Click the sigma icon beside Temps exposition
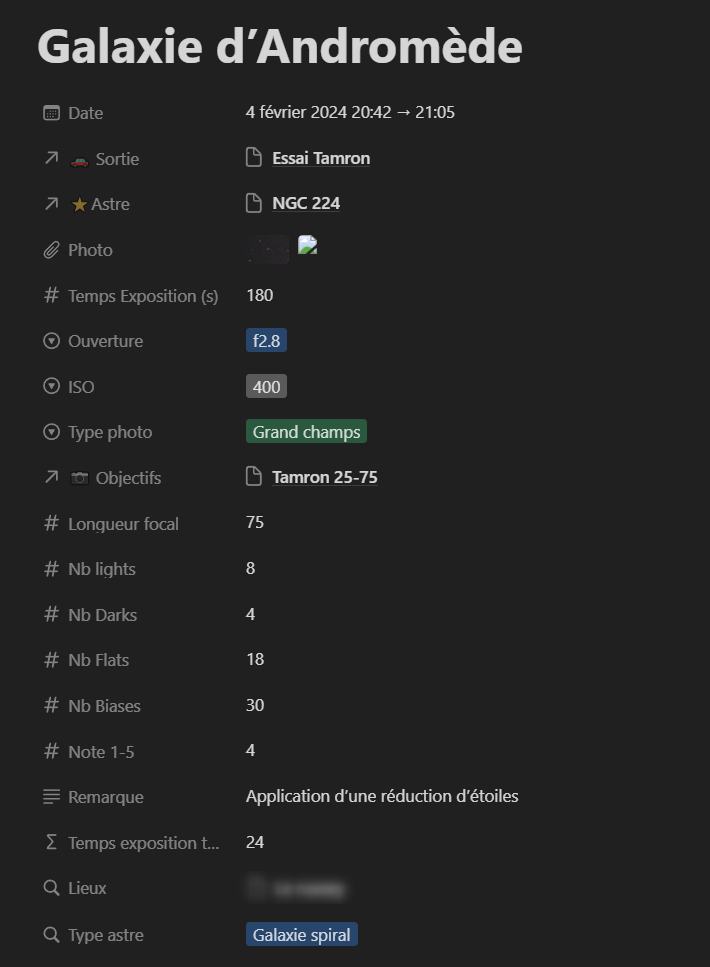 coord(52,842)
